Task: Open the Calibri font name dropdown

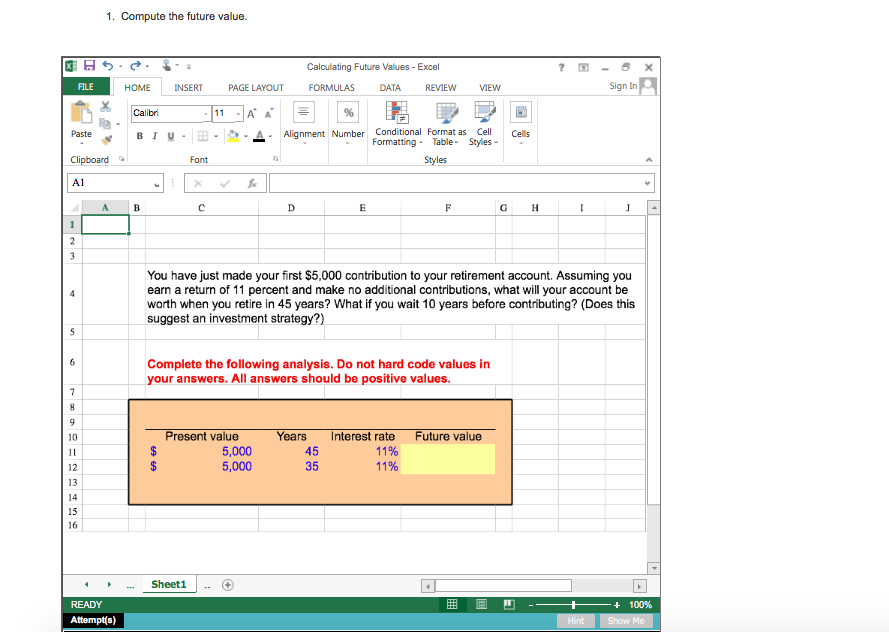Action: [x=205, y=111]
